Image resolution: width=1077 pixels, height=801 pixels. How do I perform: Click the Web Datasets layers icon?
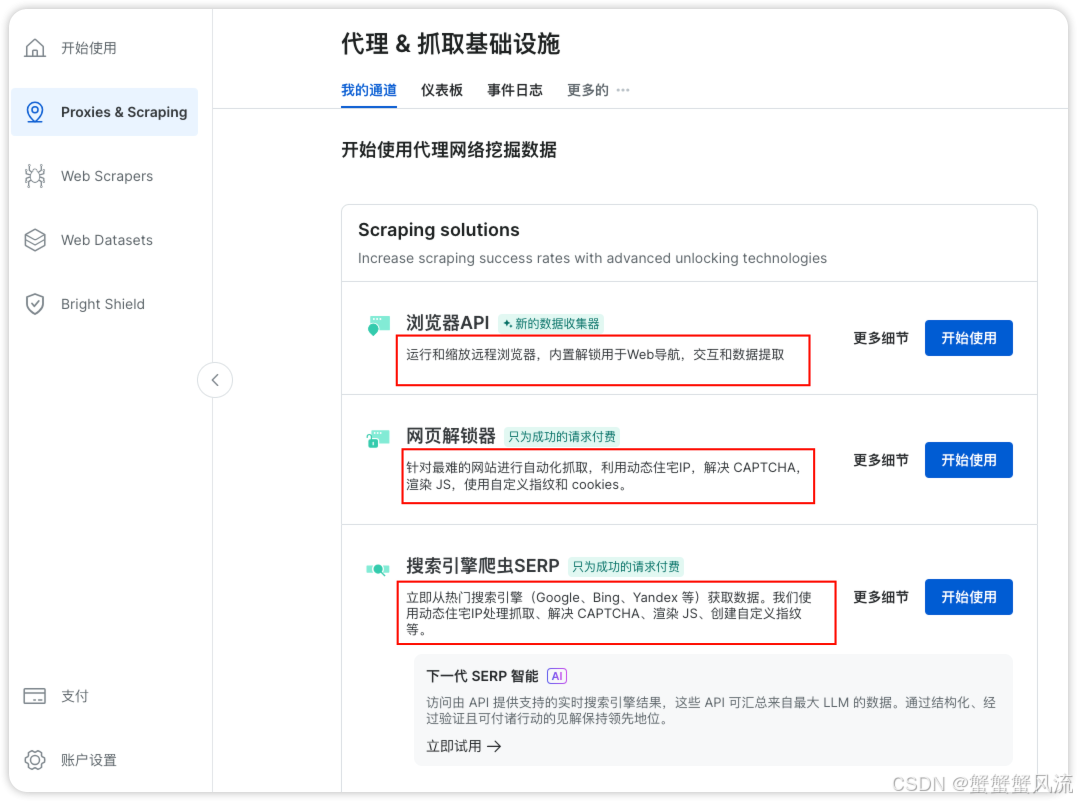35,240
